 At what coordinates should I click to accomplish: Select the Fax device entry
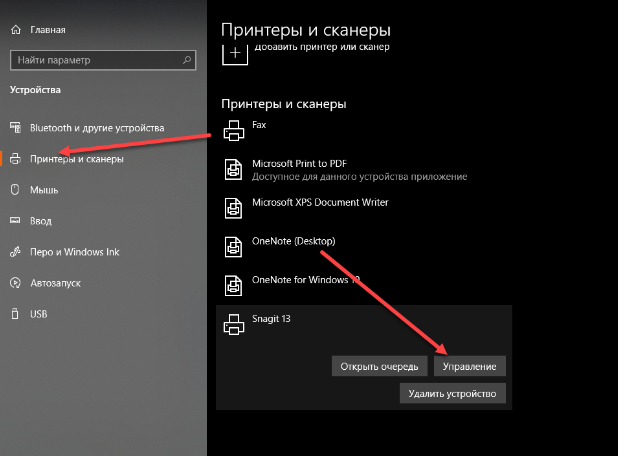(259, 125)
